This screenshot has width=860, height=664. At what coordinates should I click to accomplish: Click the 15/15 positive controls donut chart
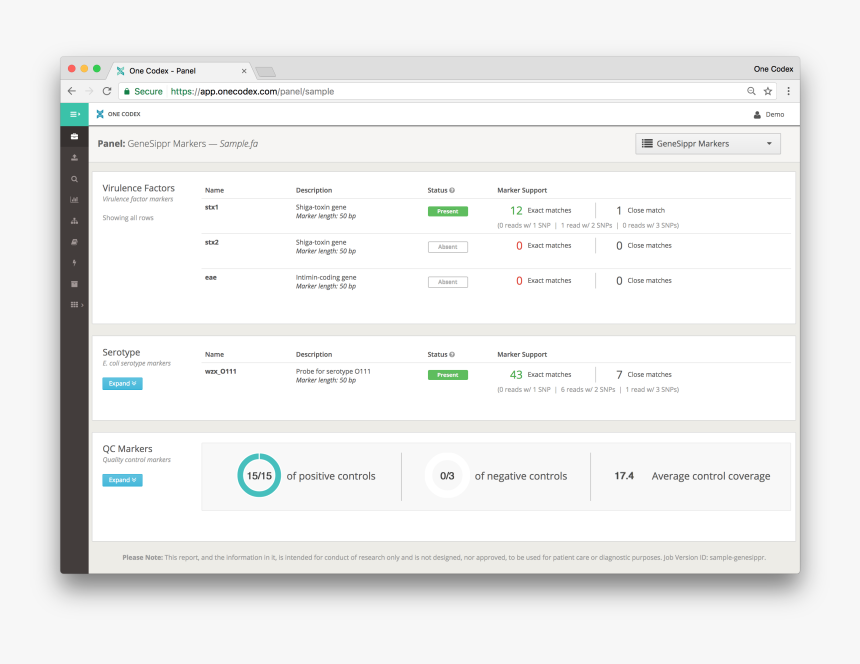click(x=259, y=475)
